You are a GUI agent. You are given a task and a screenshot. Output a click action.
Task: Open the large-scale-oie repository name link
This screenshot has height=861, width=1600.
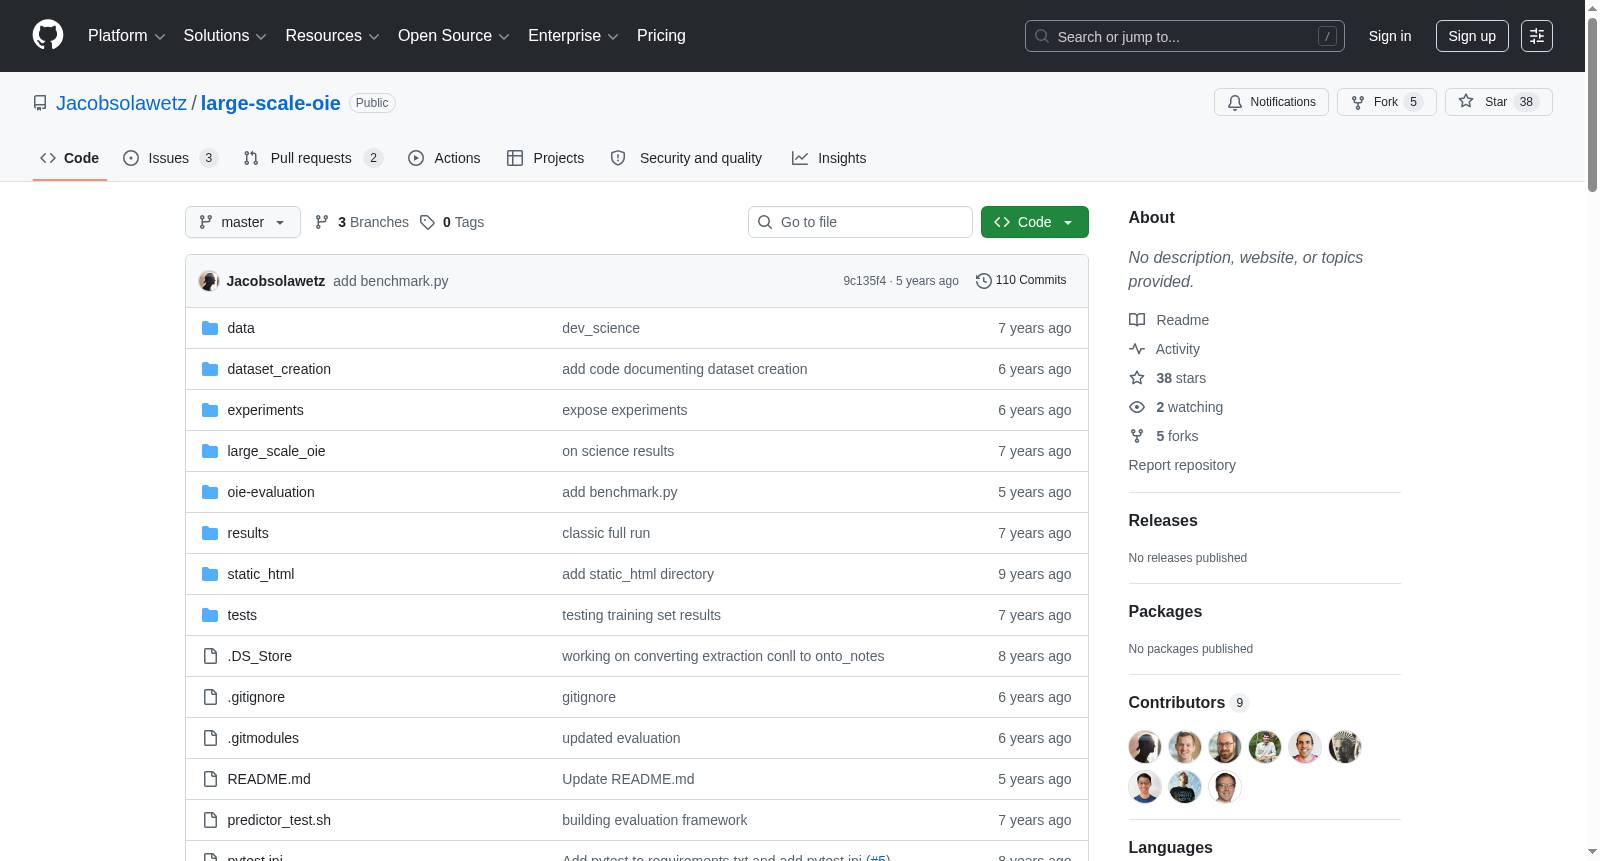[271, 103]
